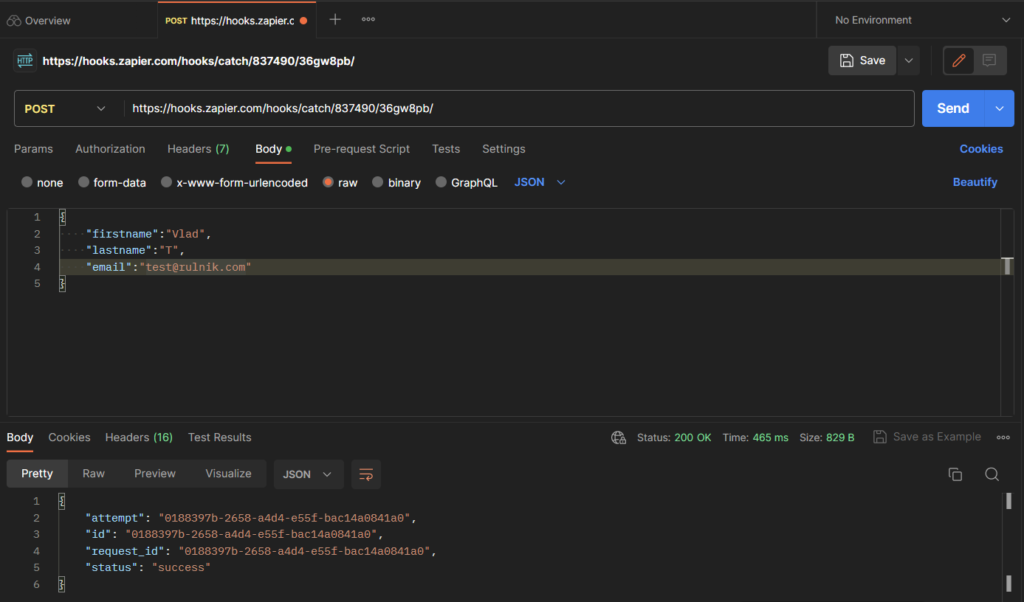Toggle response line wrap icon
Screen dimensions: 1024x602
366,474
